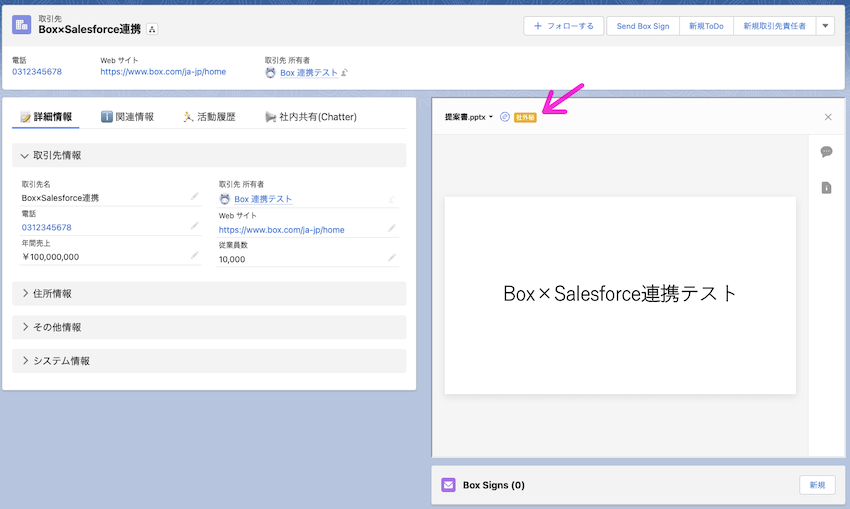Edit the 従業員数 field pencil icon
The image size is (850, 509).
[x=392, y=257]
